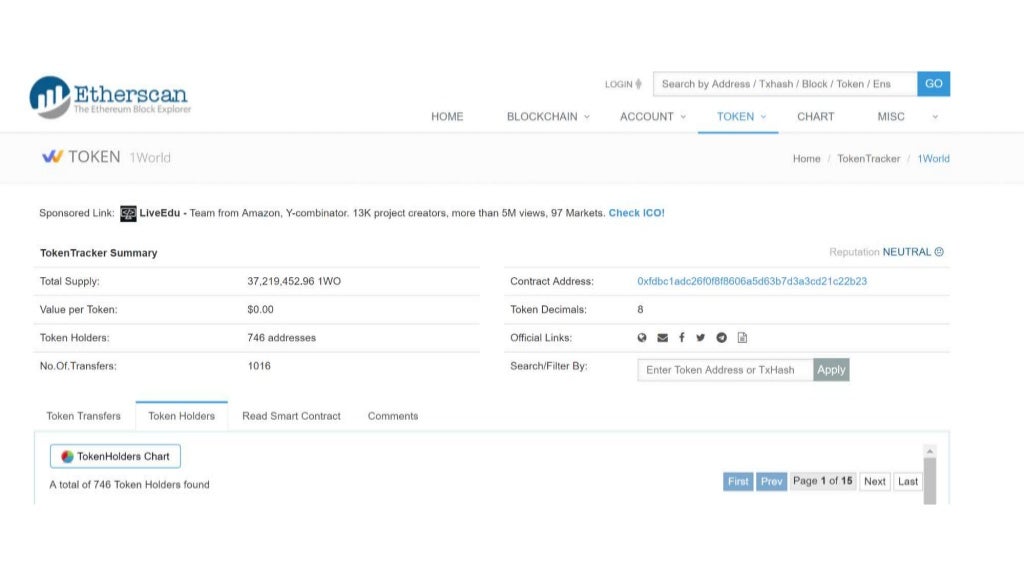This screenshot has width=1024, height=576.
Task: Open the Check ICO! sponsored link
Action: (x=636, y=213)
